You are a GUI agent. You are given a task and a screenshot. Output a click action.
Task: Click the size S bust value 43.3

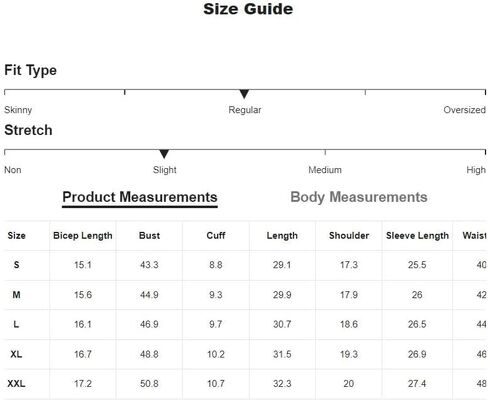(x=149, y=265)
